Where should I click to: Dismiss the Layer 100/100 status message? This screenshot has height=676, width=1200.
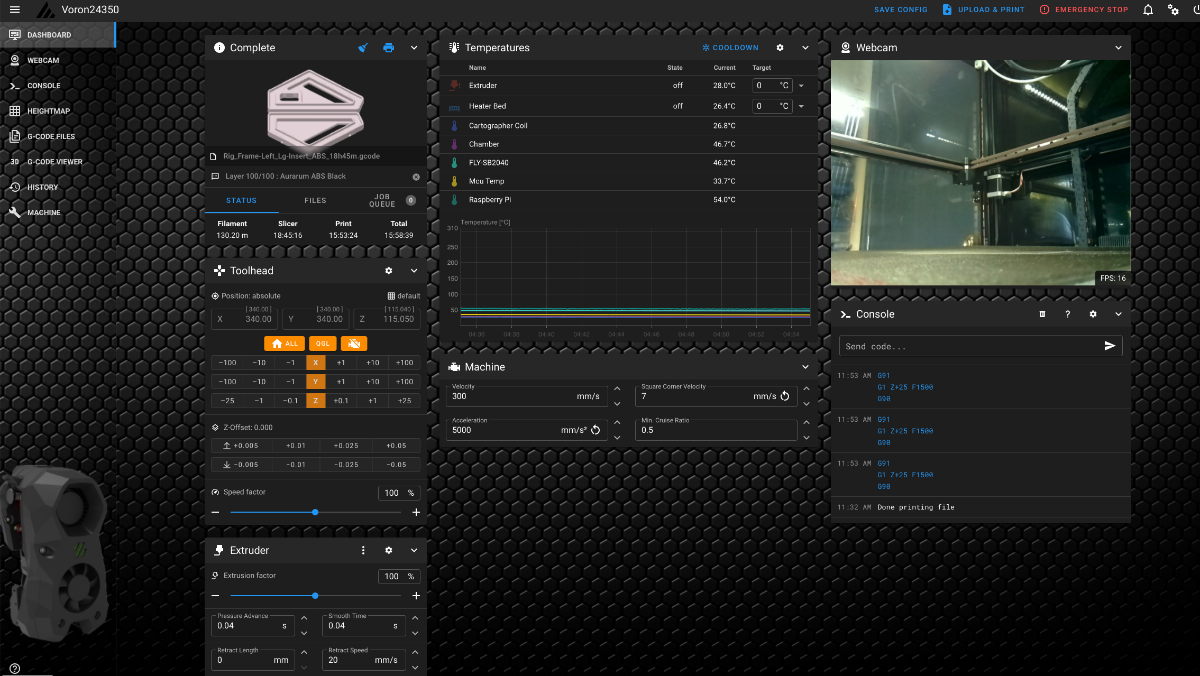click(x=416, y=177)
